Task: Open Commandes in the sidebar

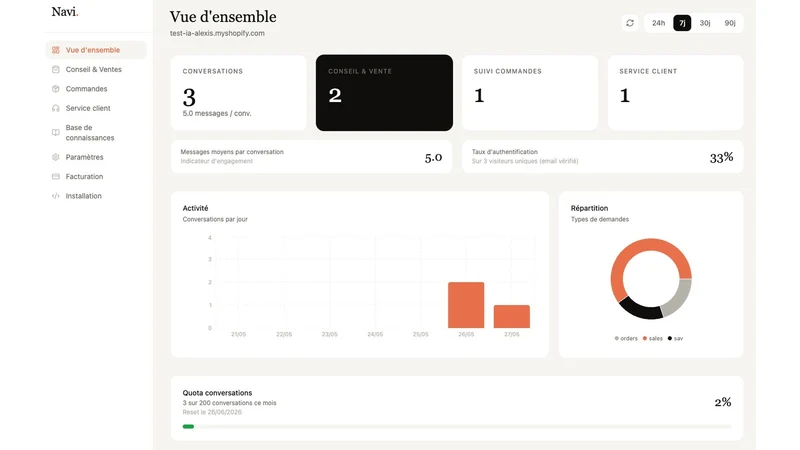Action: (96, 89)
